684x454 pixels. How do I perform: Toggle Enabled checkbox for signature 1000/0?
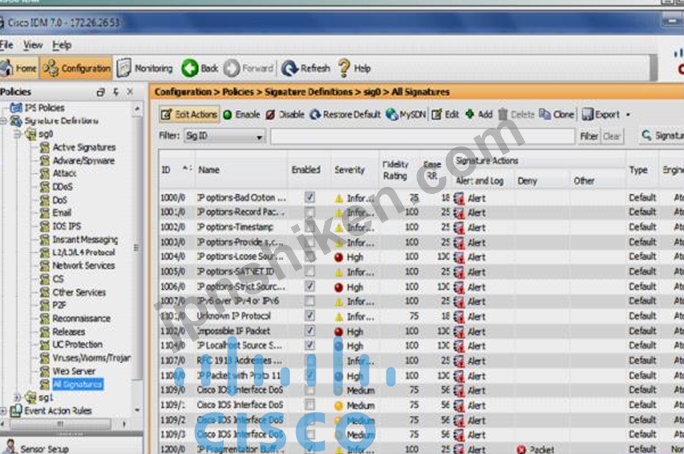[x=309, y=197]
